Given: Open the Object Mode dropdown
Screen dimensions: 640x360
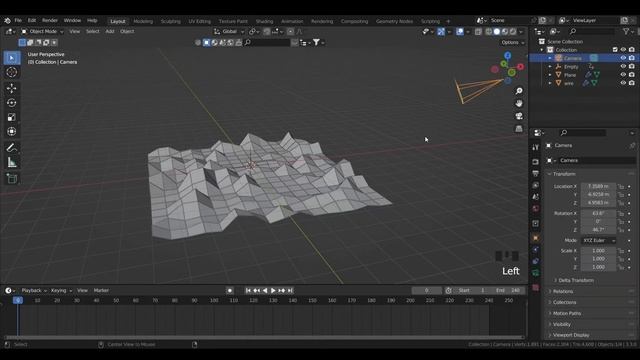Looking at the screenshot, I should [42, 31].
